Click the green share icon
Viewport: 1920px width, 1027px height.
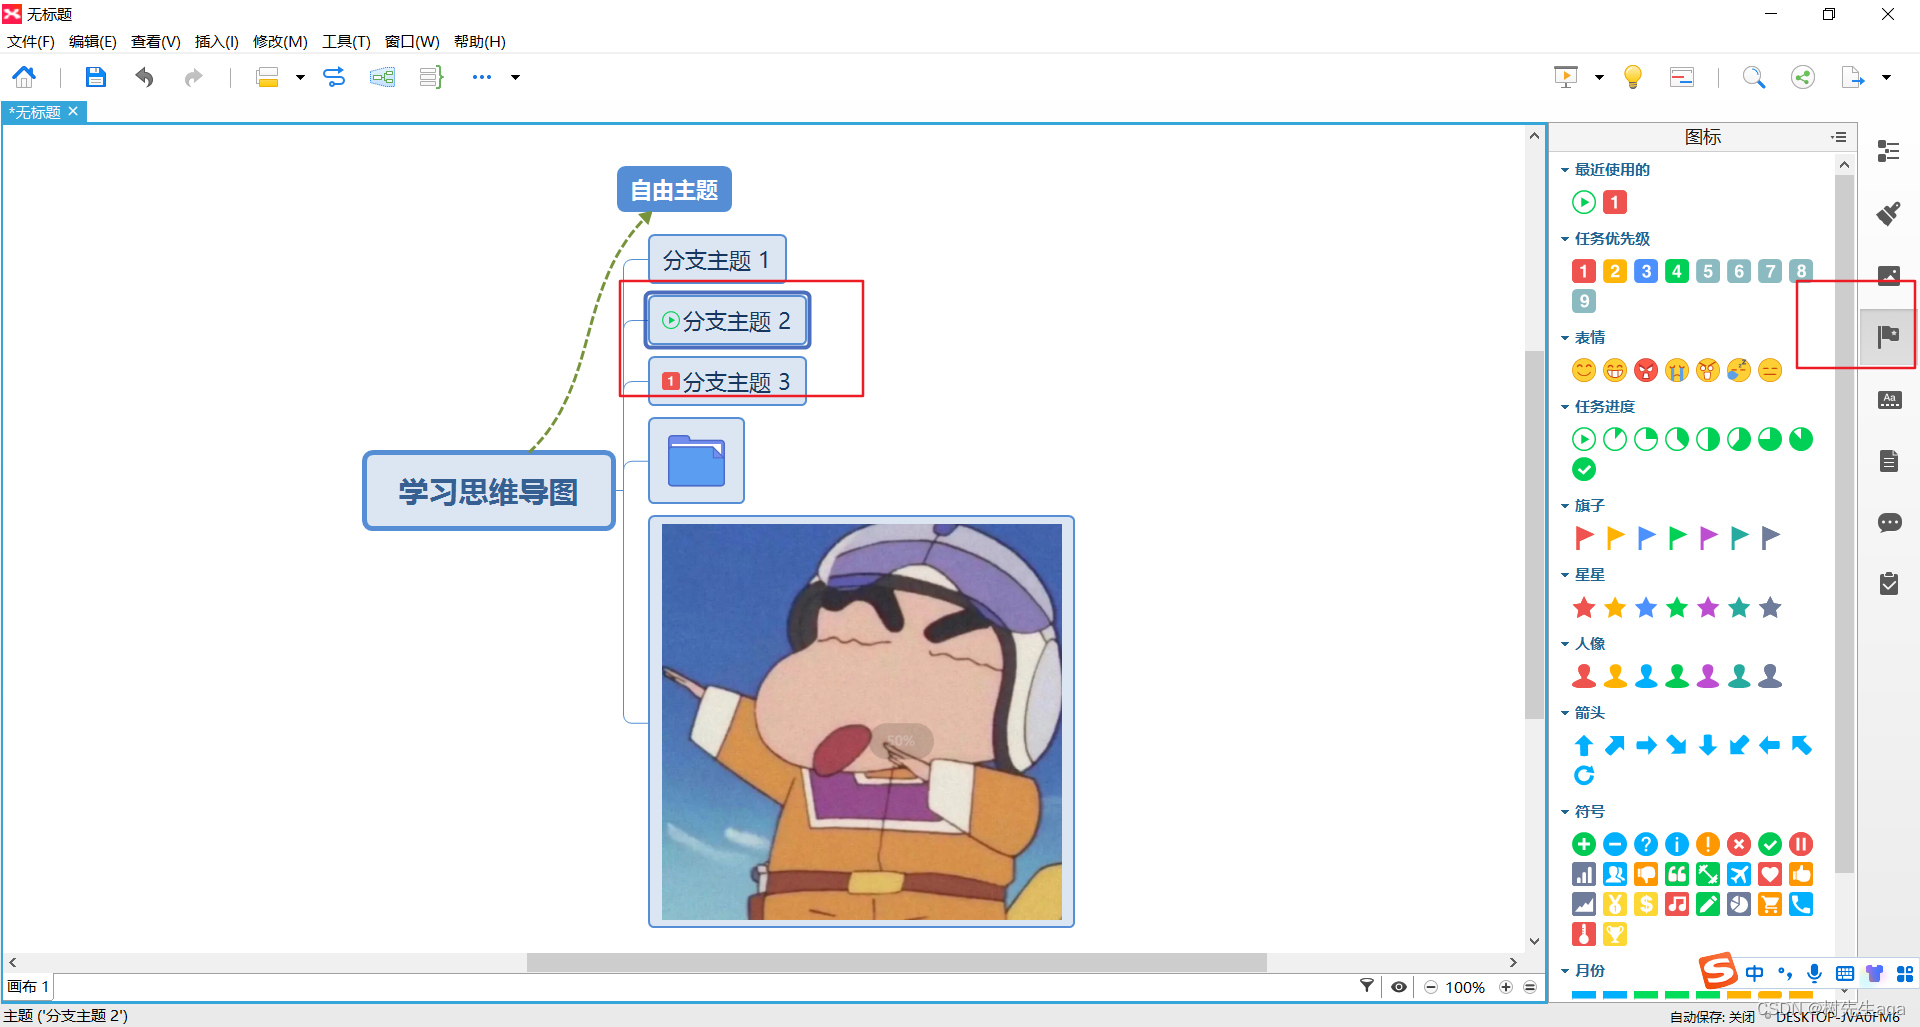coord(1803,77)
